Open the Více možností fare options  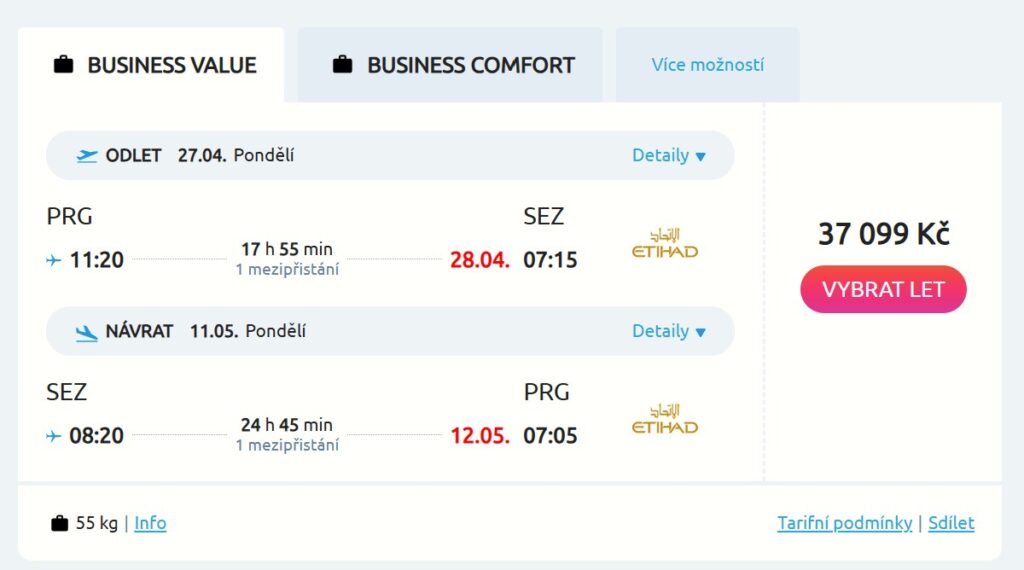[707, 65]
